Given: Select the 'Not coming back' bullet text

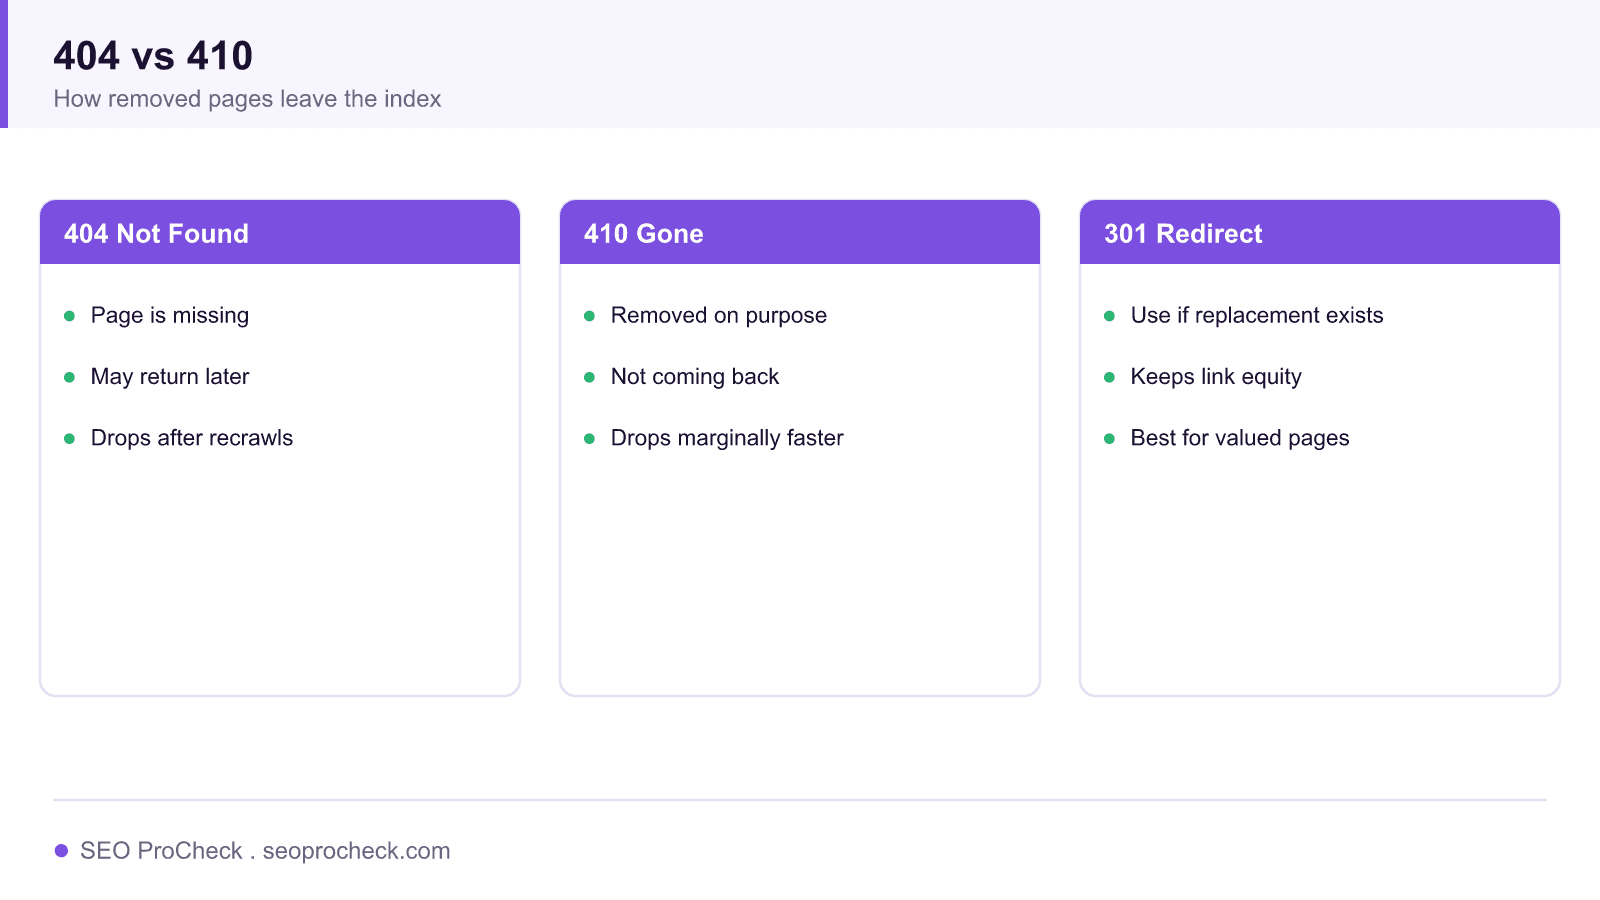Looking at the screenshot, I should 695,377.
